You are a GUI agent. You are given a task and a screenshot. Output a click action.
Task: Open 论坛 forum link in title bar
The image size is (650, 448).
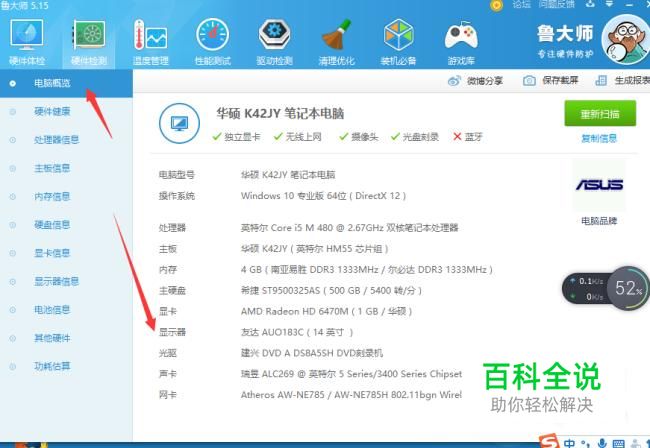coord(521,5)
